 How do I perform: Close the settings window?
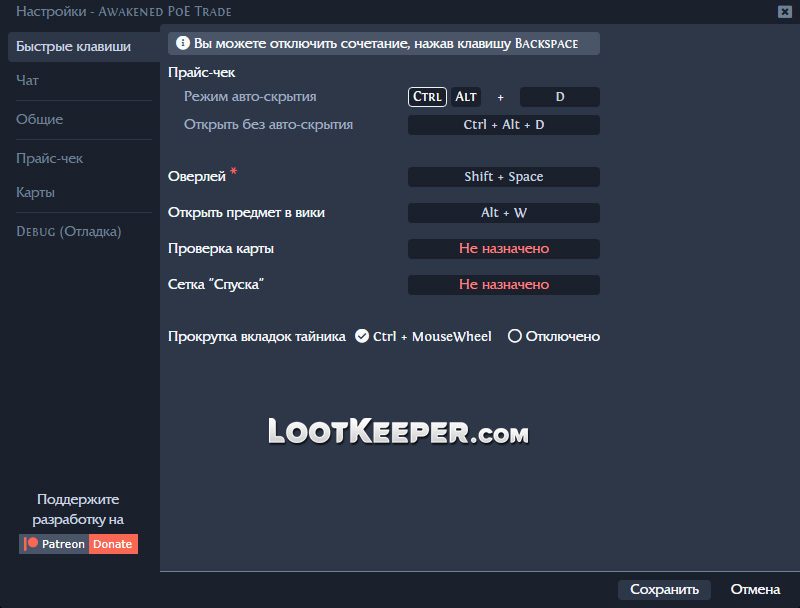point(785,11)
